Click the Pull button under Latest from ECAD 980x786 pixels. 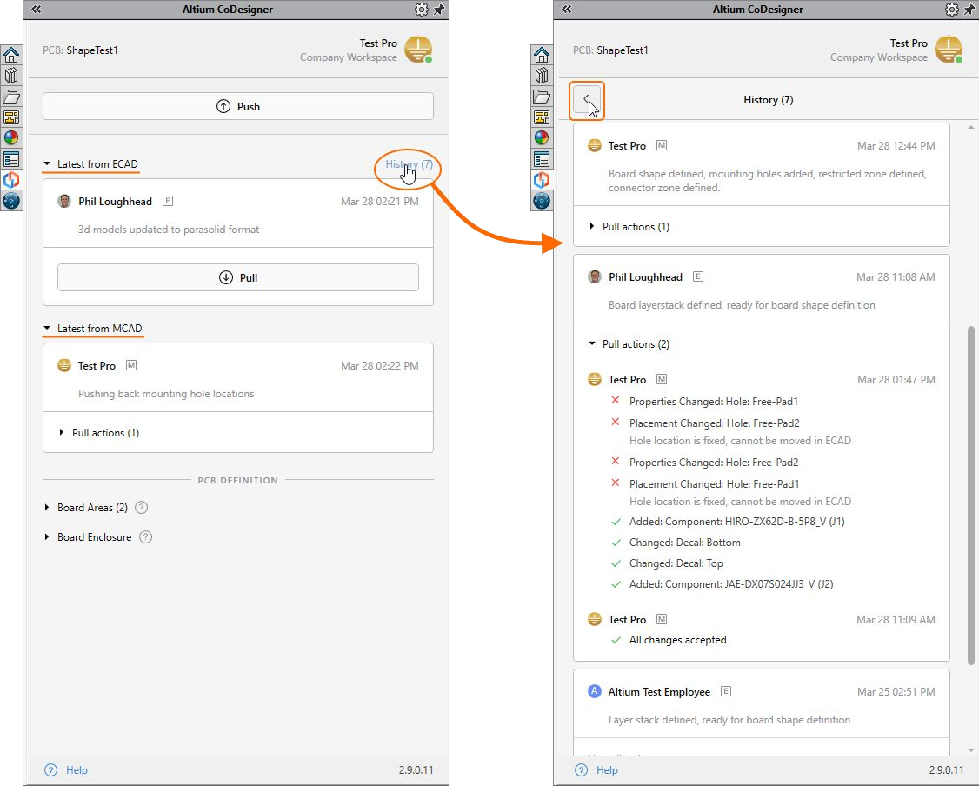tap(238, 277)
